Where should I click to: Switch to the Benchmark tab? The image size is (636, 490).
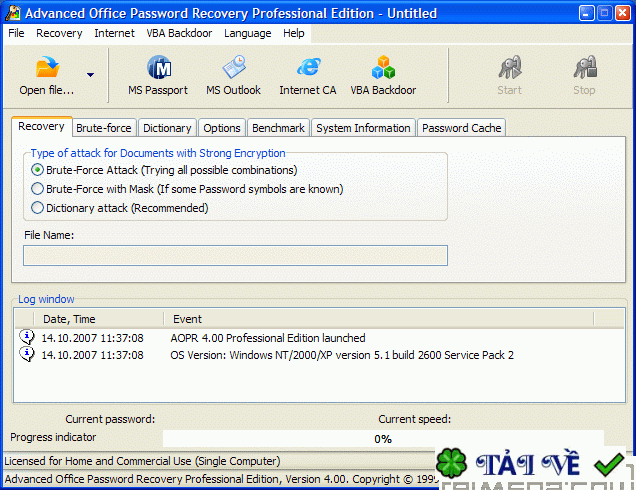(x=278, y=128)
